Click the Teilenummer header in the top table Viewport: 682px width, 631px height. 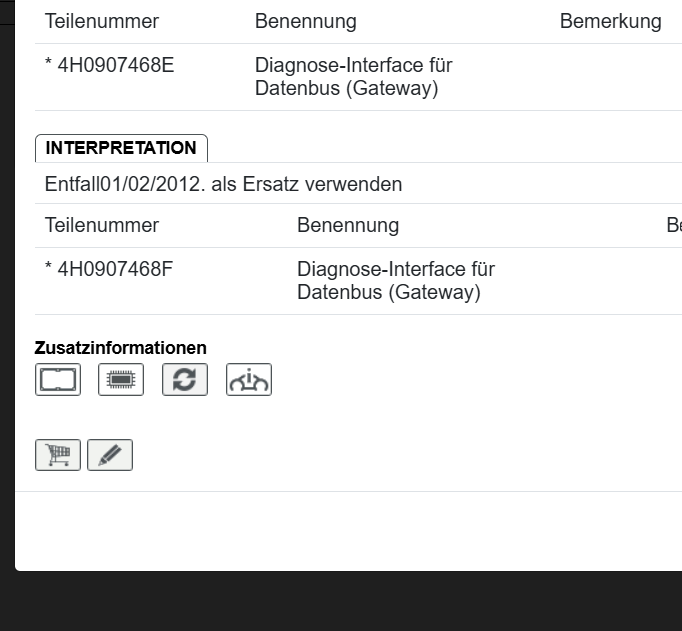101,21
